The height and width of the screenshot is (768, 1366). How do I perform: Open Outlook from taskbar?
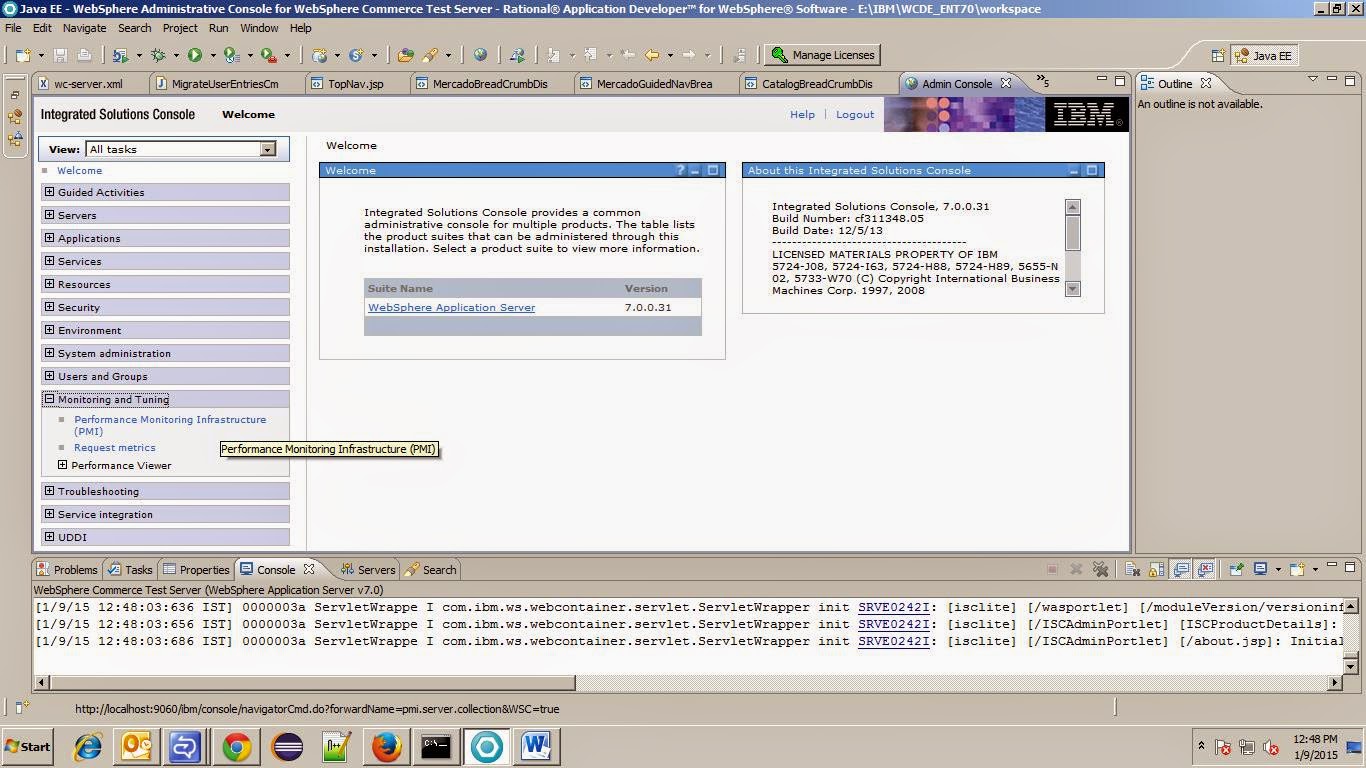pos(137,746)
